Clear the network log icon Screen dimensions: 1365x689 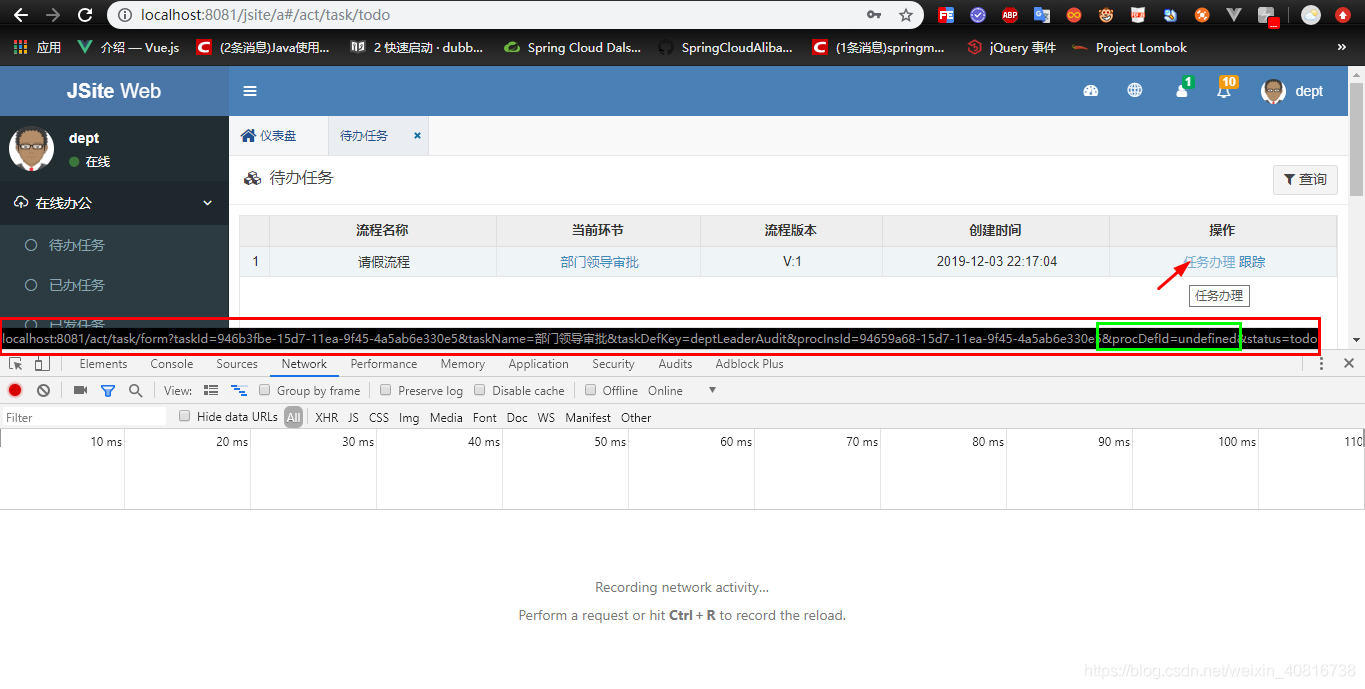[43, 390]
